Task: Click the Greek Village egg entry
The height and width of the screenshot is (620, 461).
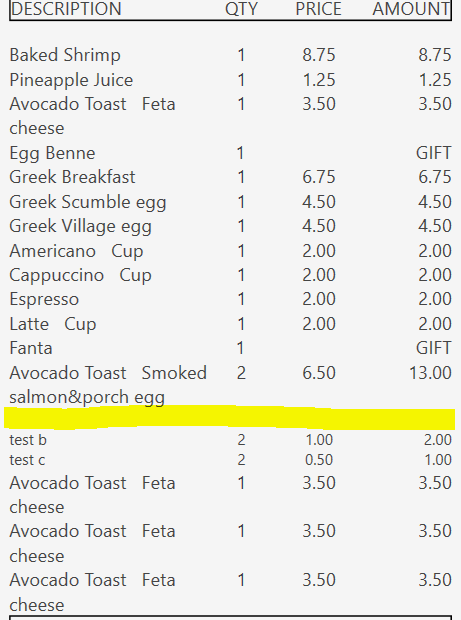Action: coord(81,227)
